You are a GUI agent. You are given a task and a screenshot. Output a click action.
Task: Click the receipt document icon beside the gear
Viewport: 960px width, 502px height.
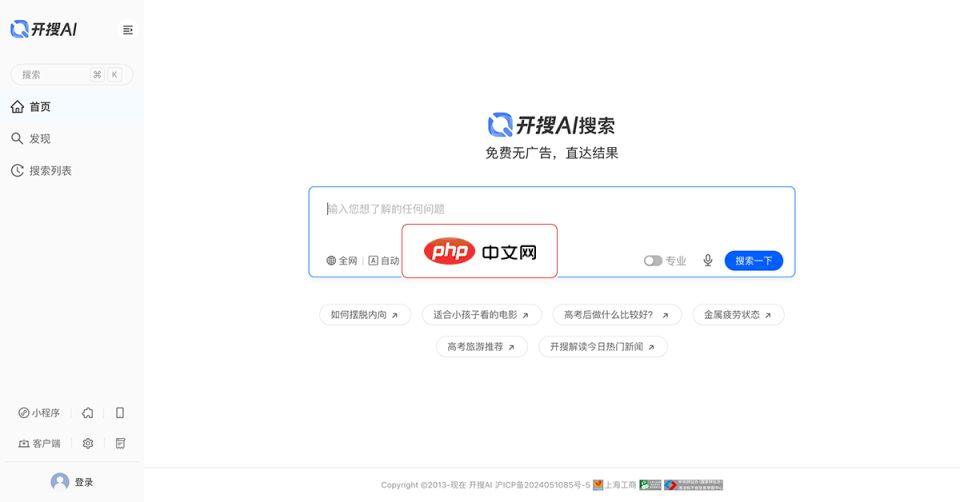[120, 443]
